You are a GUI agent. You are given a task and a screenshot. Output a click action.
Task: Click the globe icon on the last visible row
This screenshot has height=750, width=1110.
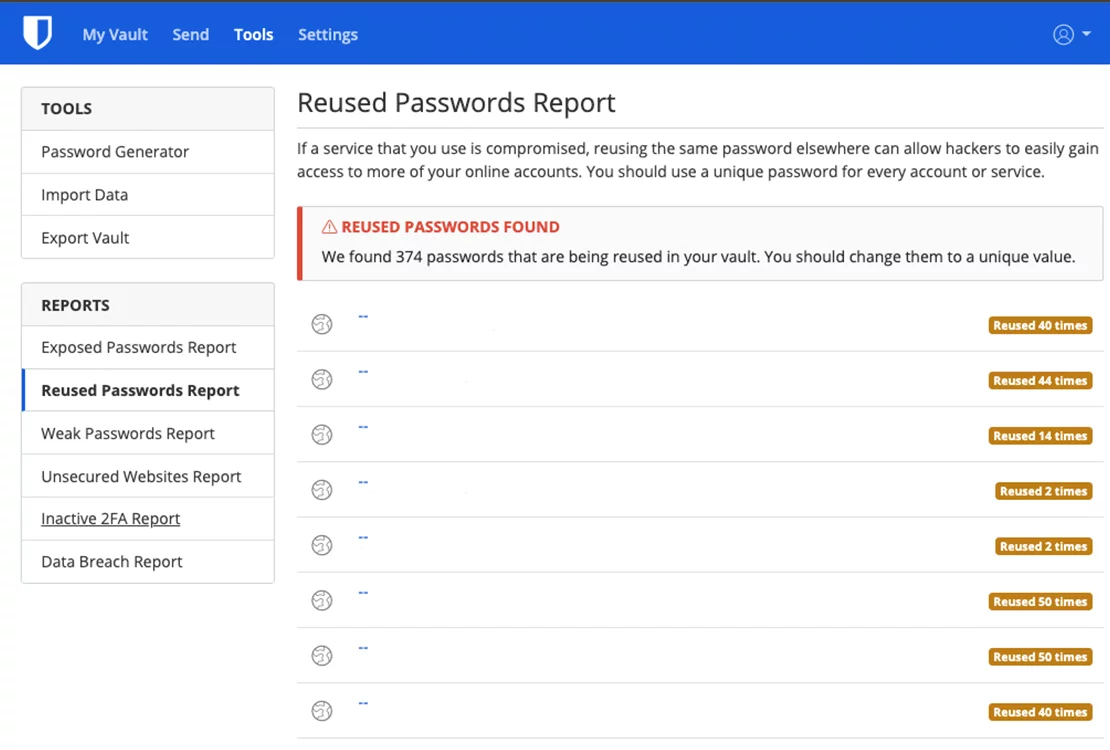[x=322, y=710]
